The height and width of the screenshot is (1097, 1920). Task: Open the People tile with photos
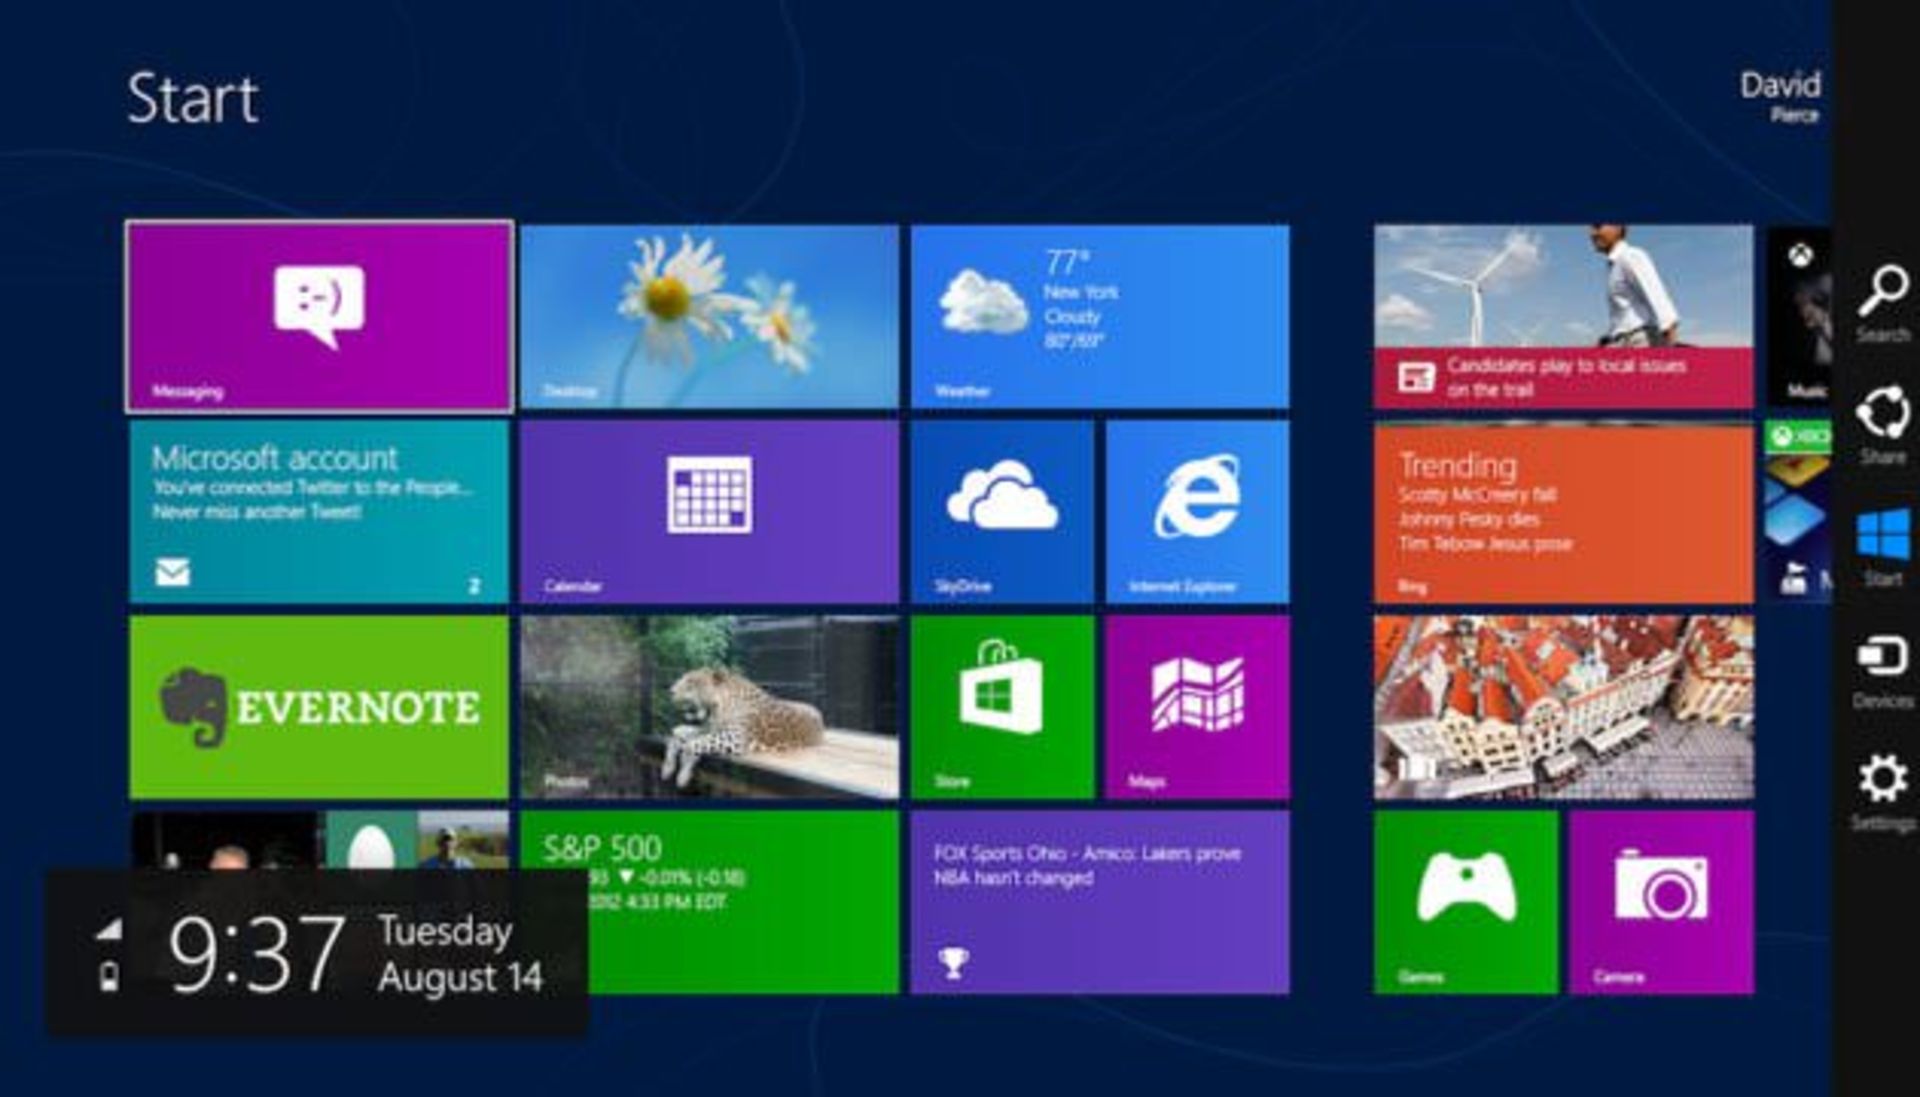tap(319, 840)
